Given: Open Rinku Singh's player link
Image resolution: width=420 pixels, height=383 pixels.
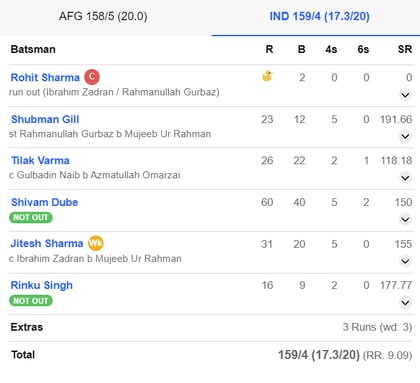Looking at the screenshot, I should click(42, 285).
